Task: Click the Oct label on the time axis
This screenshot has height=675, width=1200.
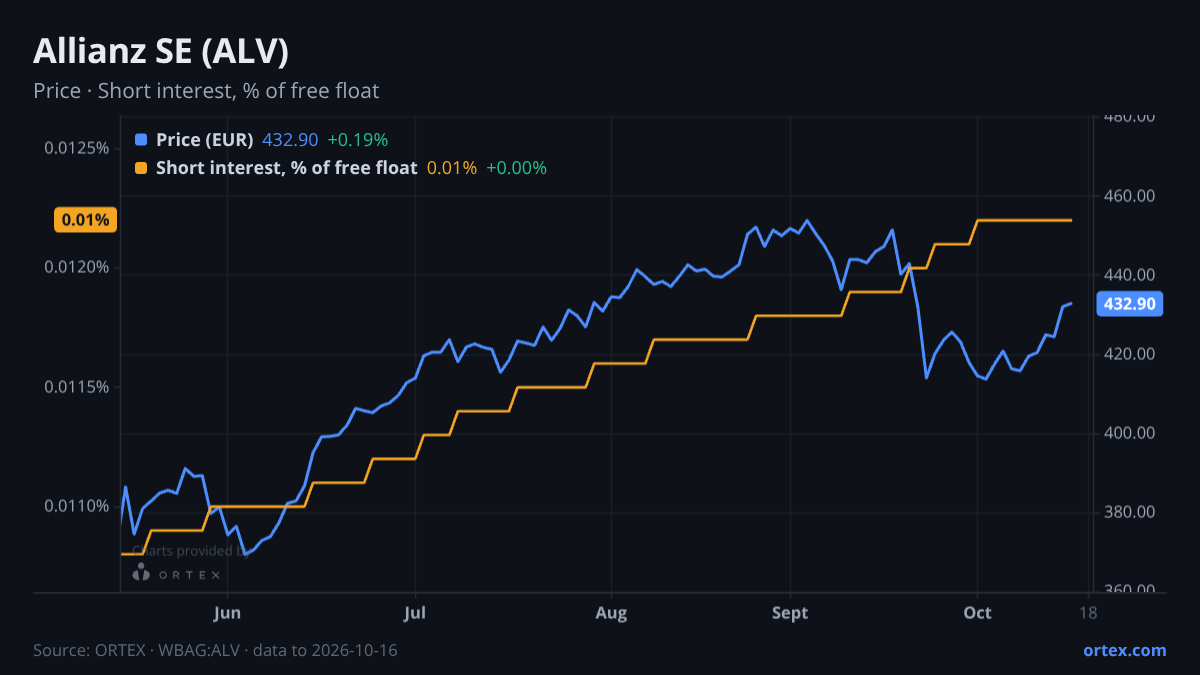Action: coord(978,613)
